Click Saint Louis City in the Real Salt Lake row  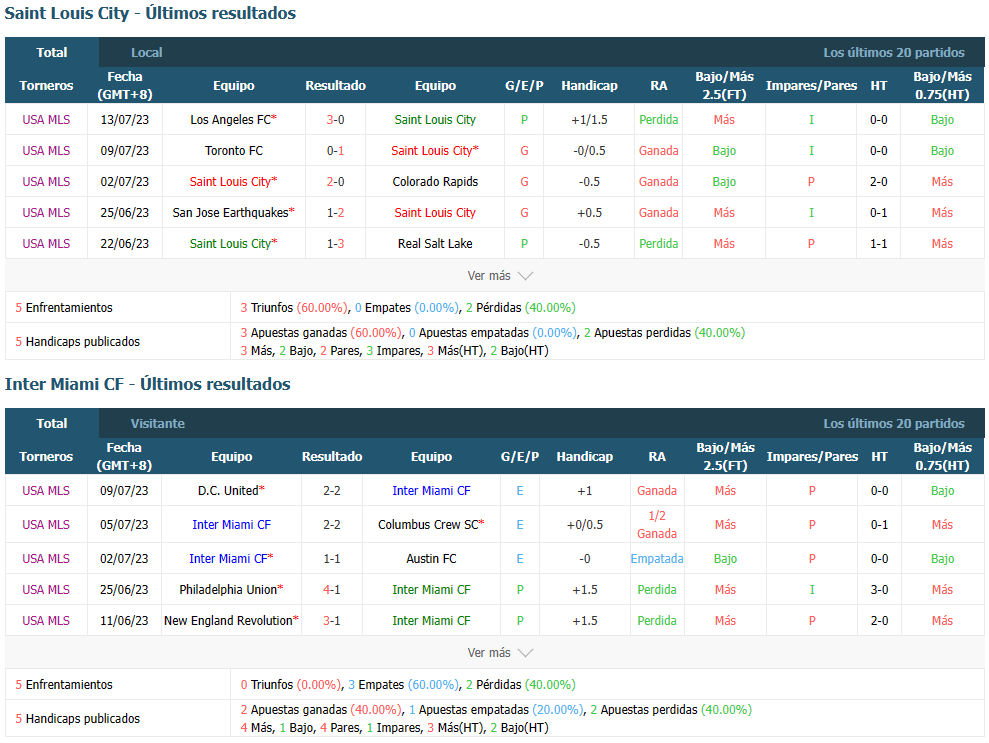[x=233, y=243]
